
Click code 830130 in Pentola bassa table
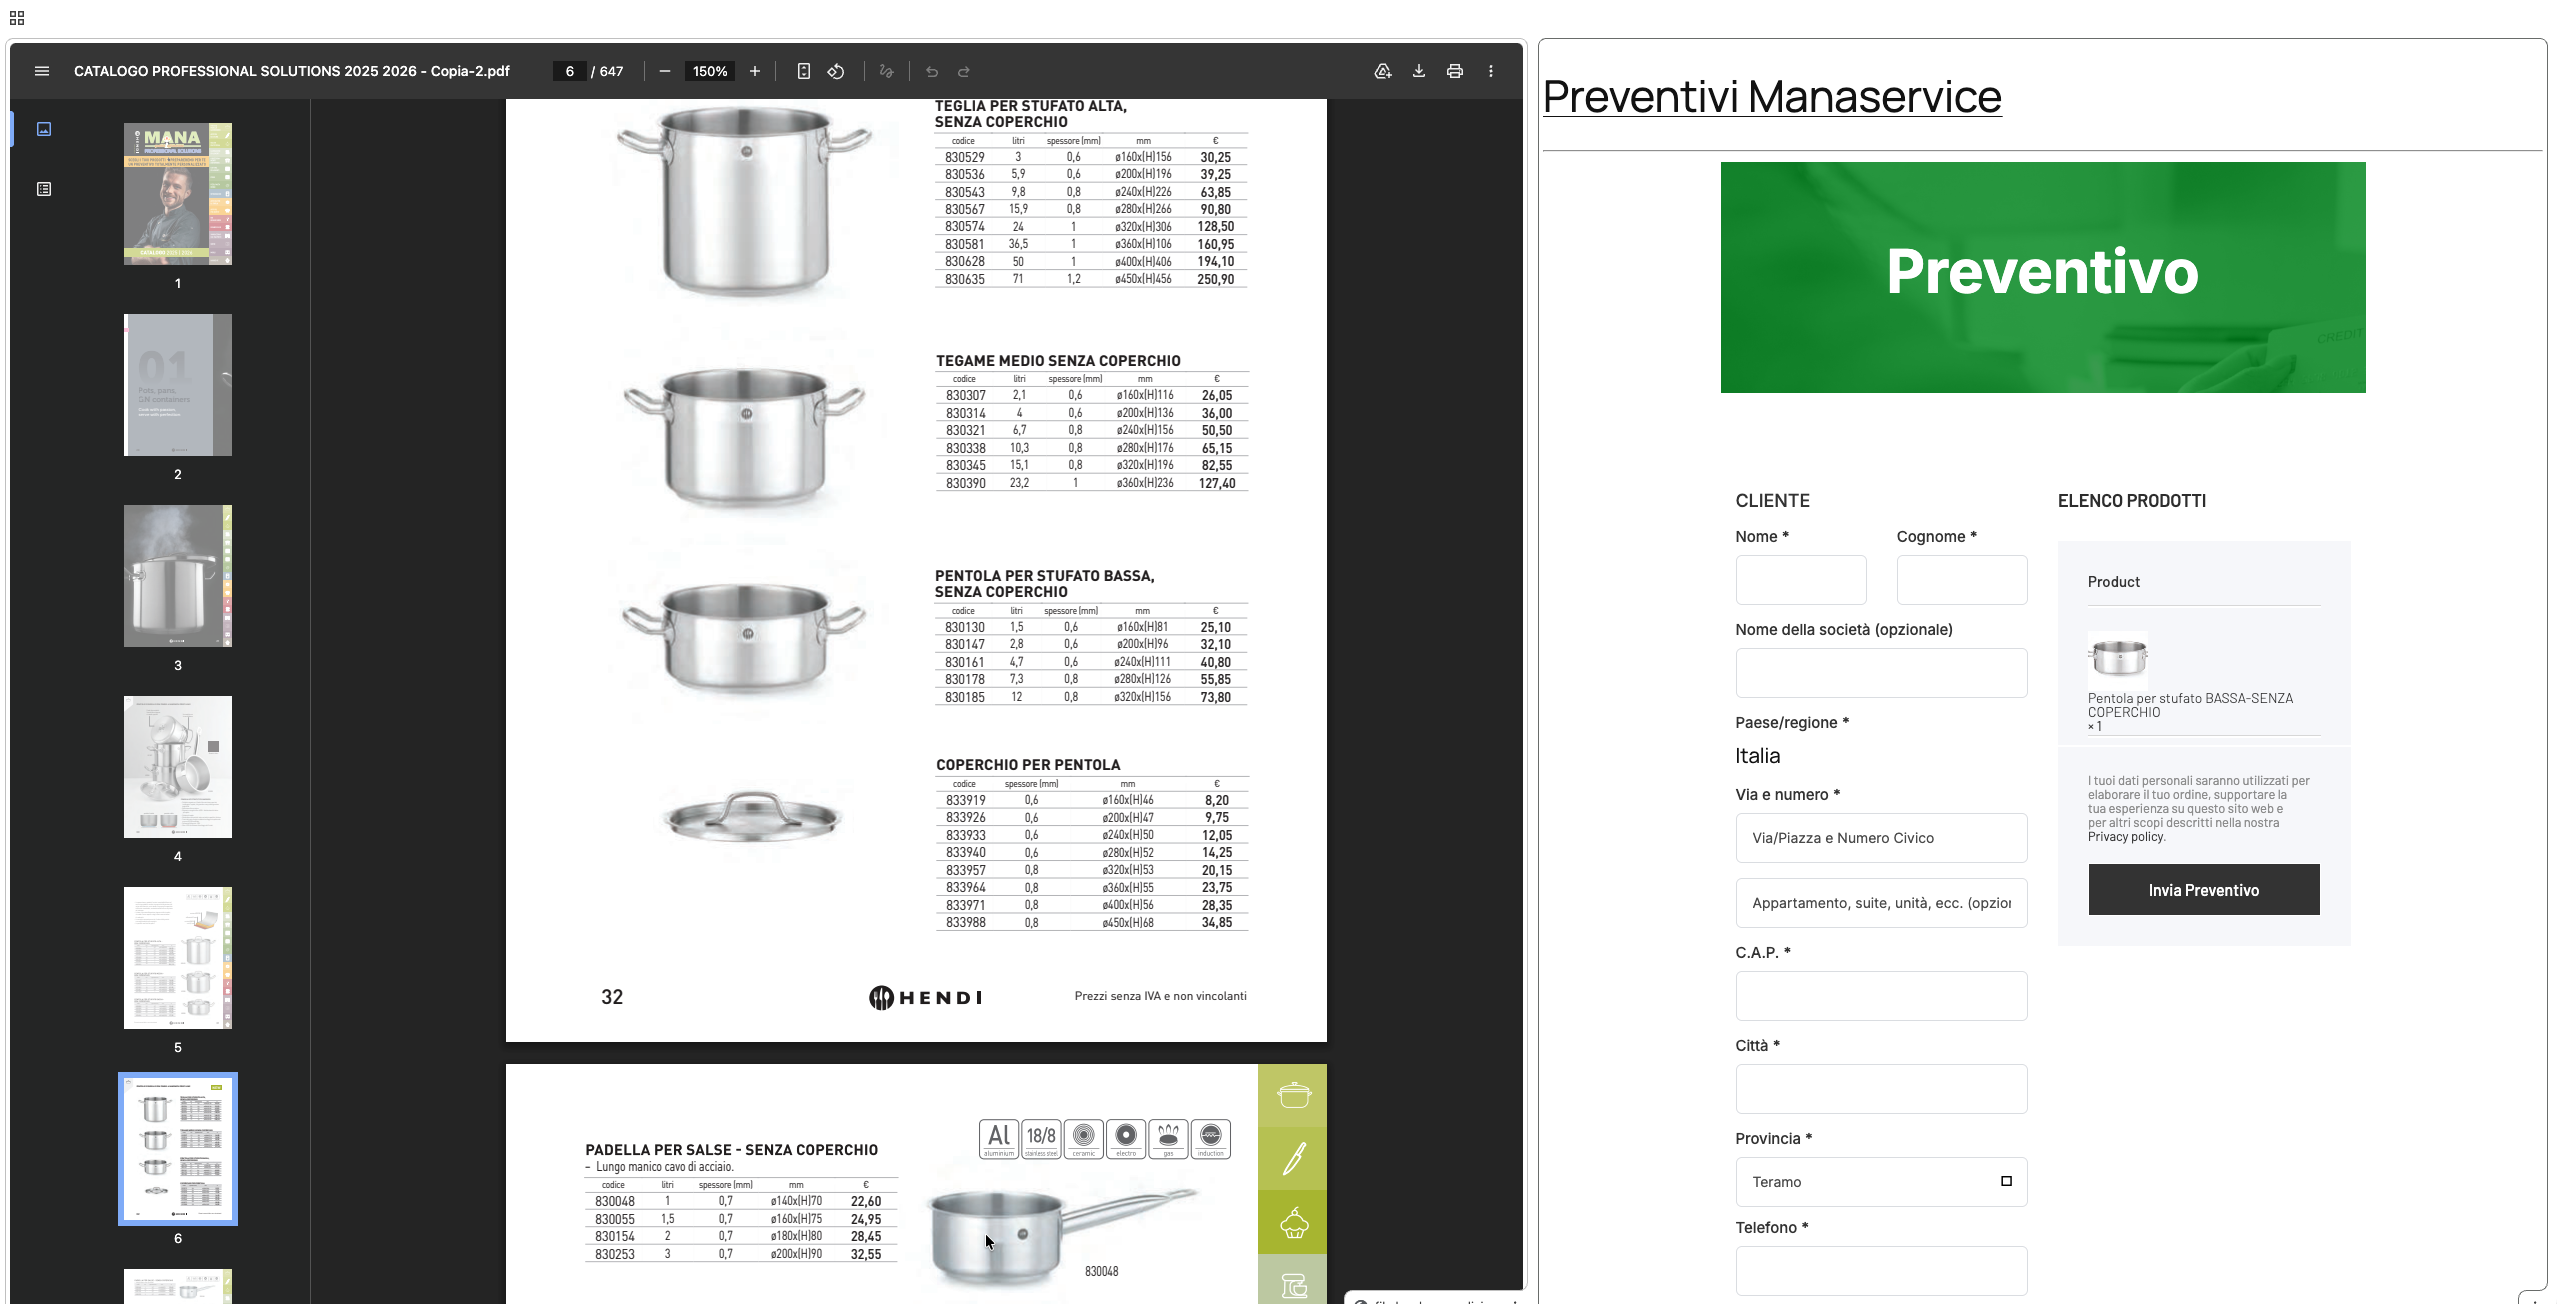[x=964, y=627]
